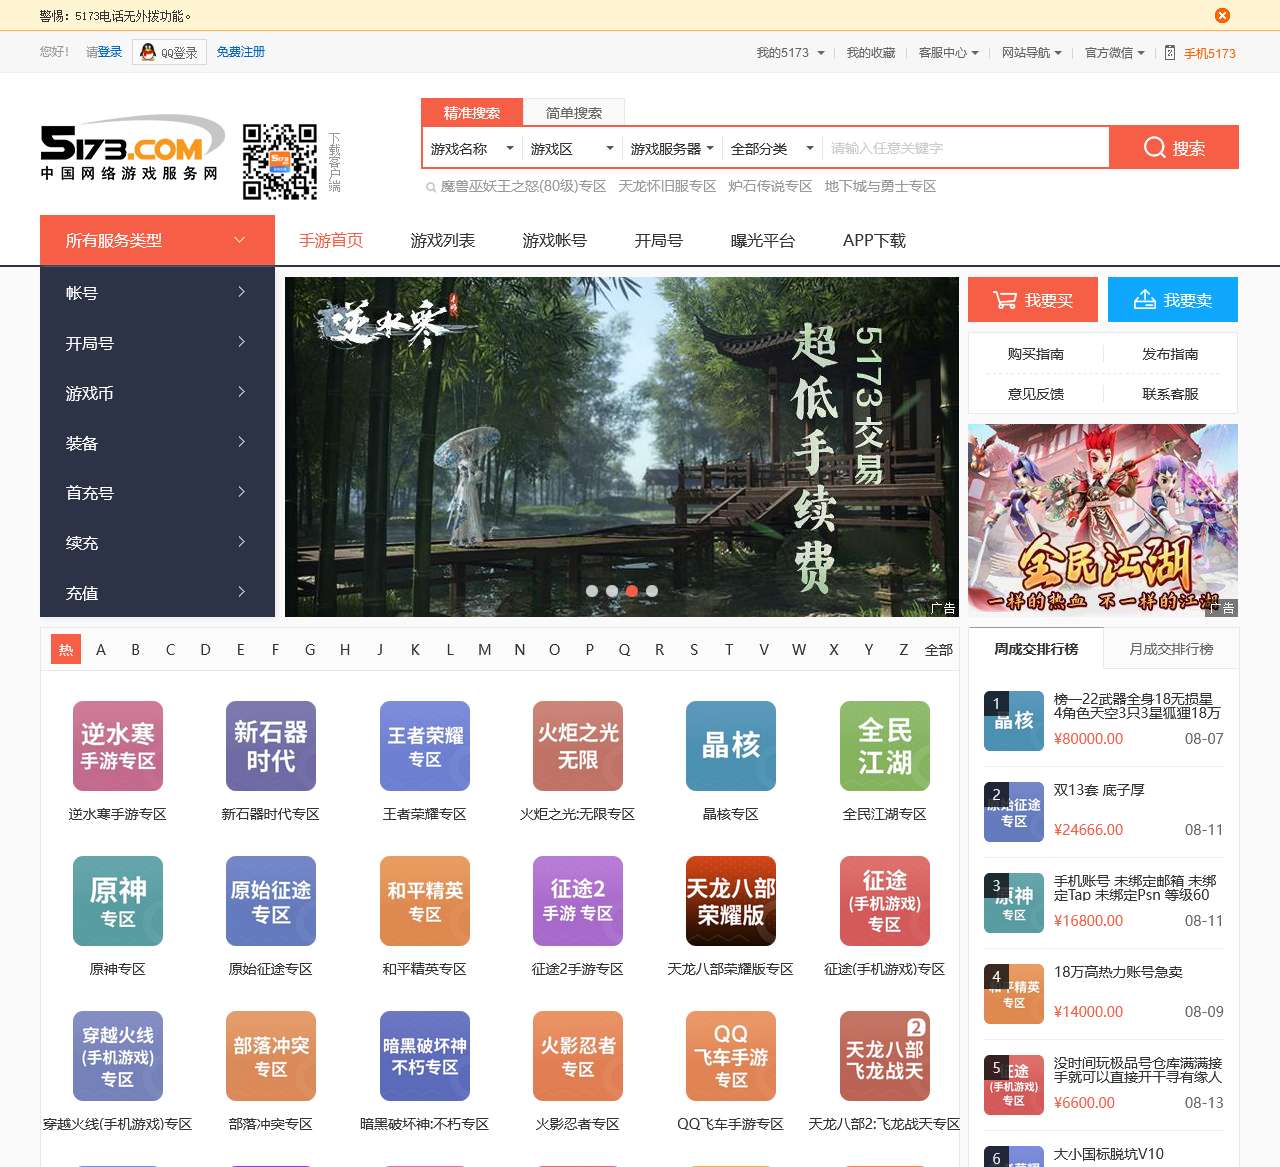Open the QQ飞车手游专区 game icon
Viewport: 1280px width, 1167px height.
pos(731,1056)
